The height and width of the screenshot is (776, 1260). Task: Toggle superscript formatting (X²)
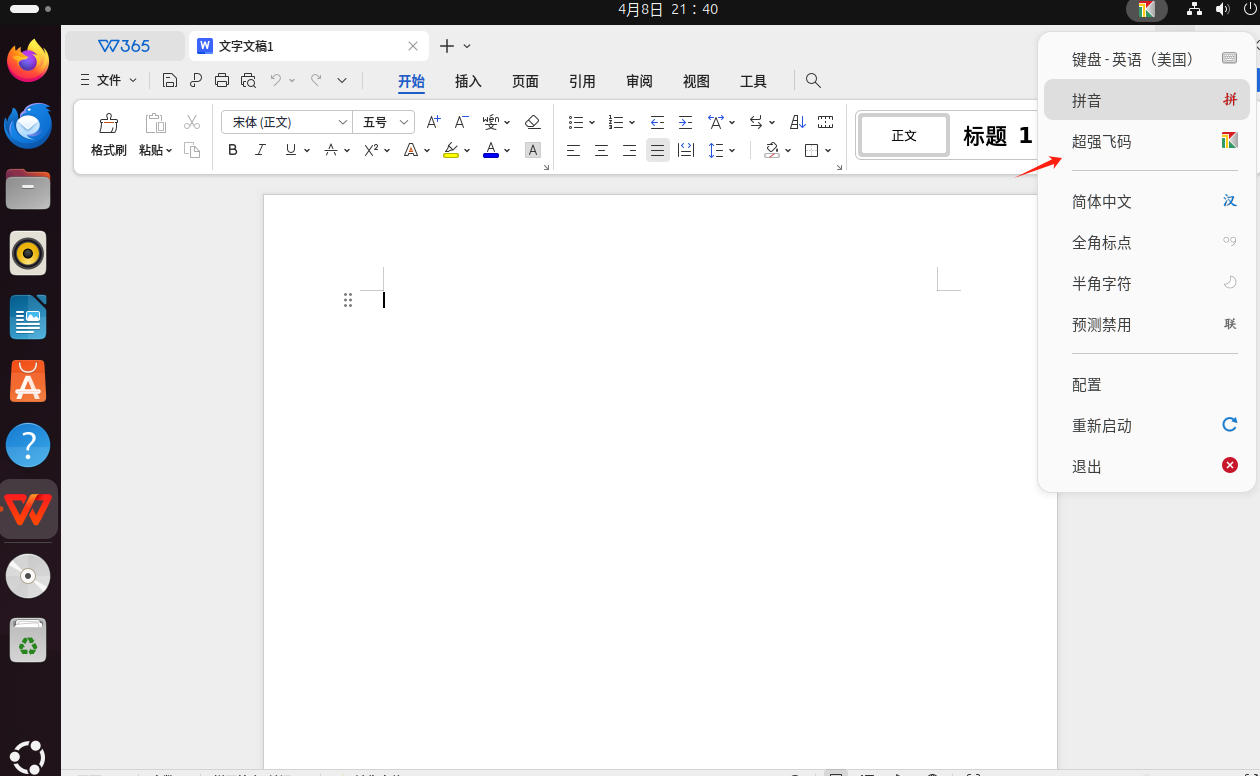click(x=370, y=150)
